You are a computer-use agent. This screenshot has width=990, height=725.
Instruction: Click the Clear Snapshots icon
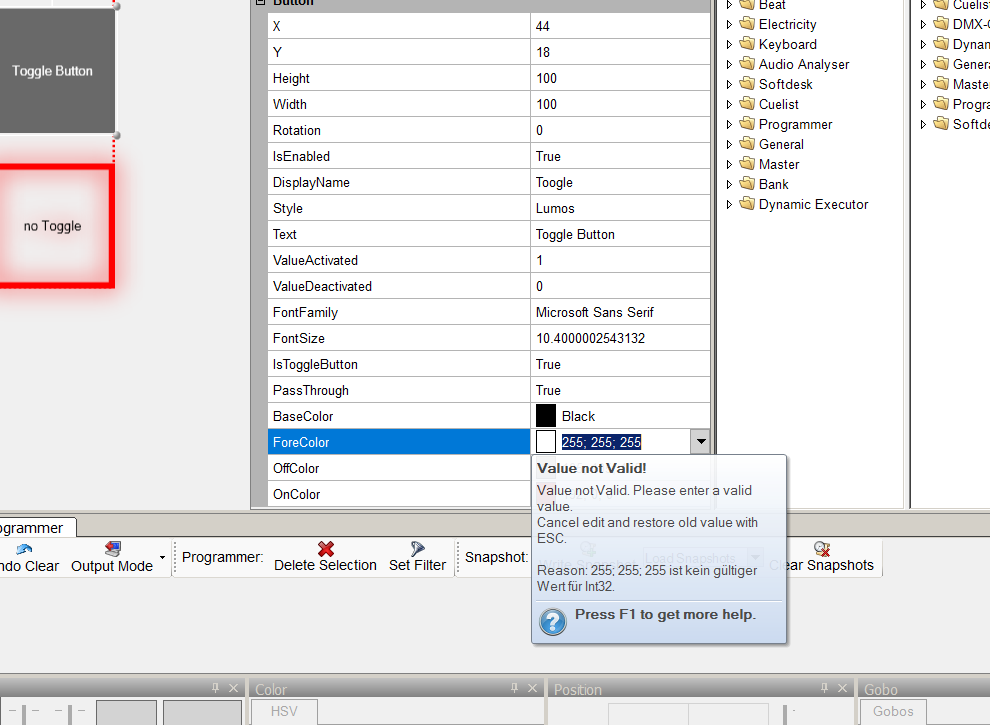pos(821,548)
